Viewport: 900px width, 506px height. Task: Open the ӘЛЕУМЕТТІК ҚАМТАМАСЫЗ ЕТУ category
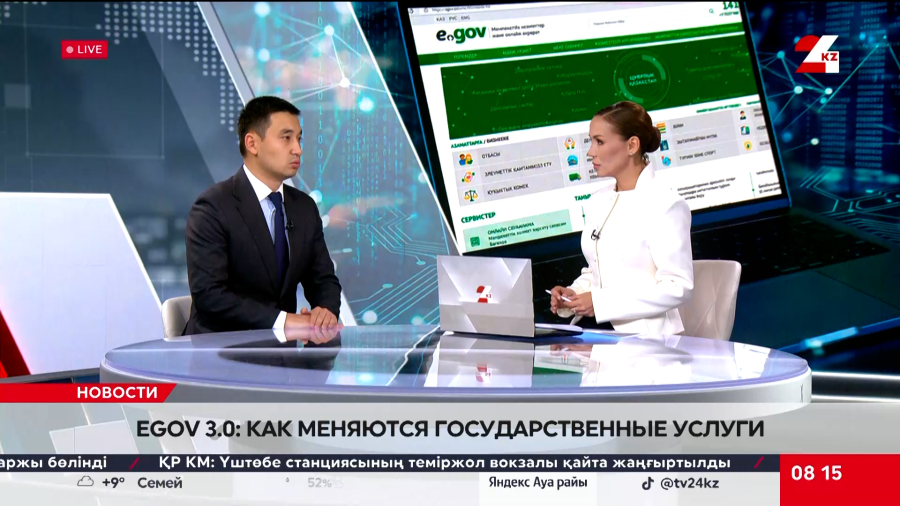click(x=518, y=169)
